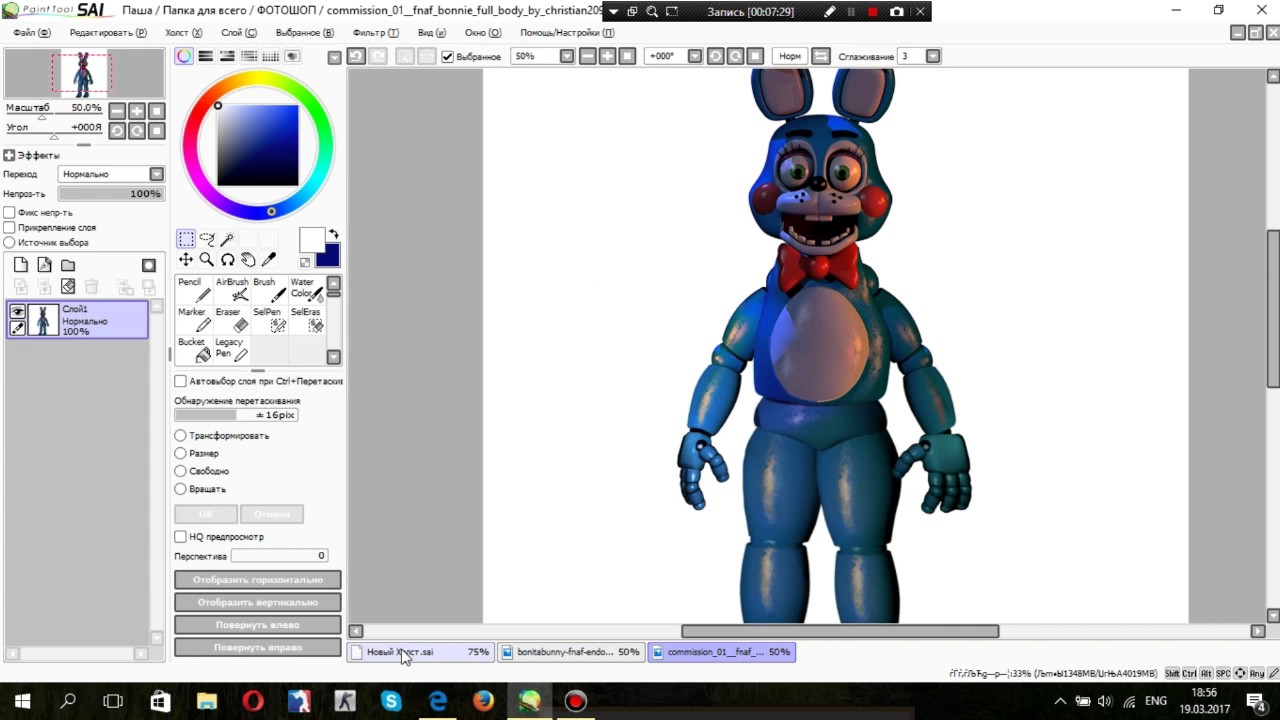
Task: Click the Eyedropper color picker tool
Action: [x=269, y=260]
